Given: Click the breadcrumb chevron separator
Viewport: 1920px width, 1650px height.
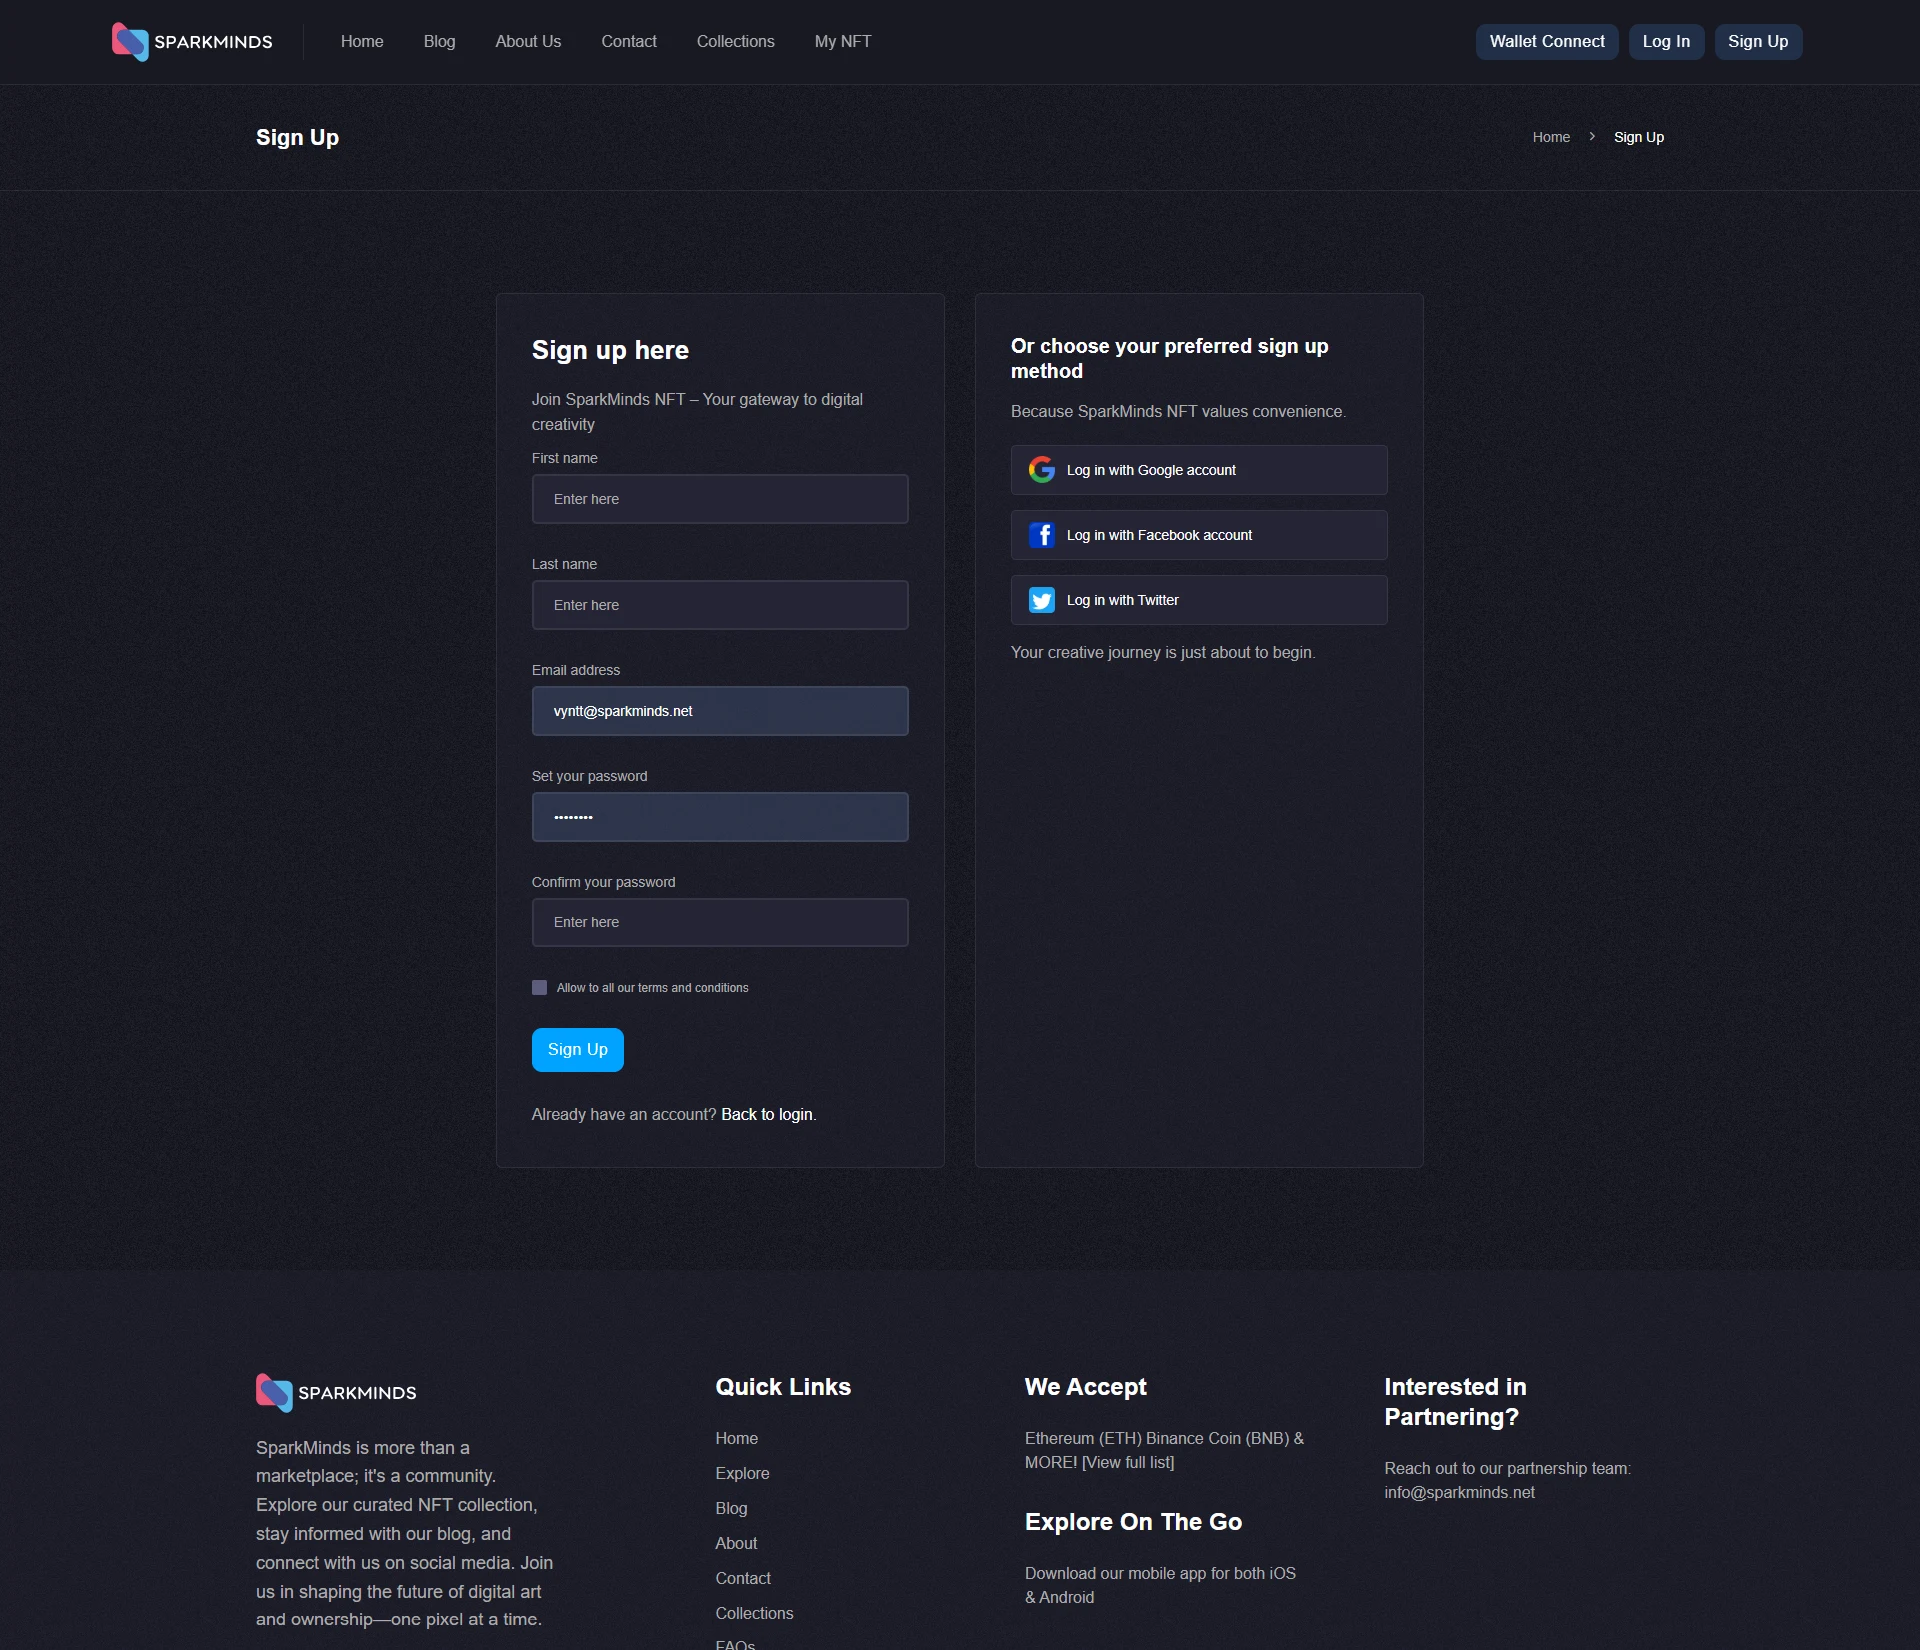Looking at the screenshot, I should tap(1592, 137).
